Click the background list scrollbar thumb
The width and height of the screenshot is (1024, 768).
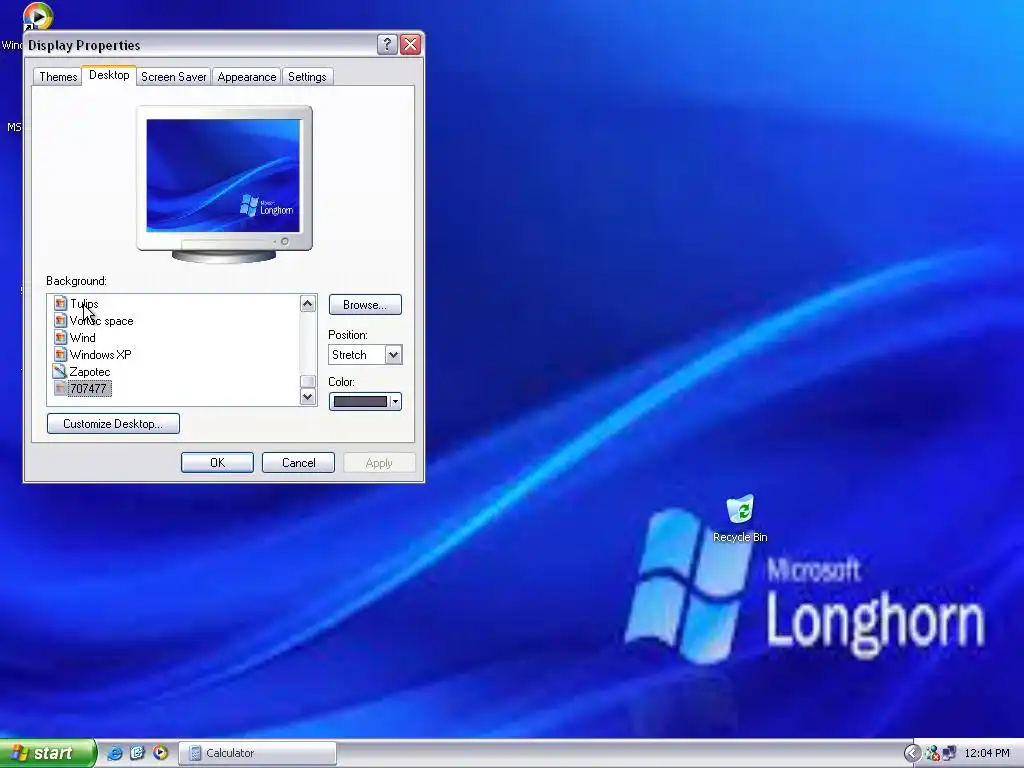coord(308,381)
